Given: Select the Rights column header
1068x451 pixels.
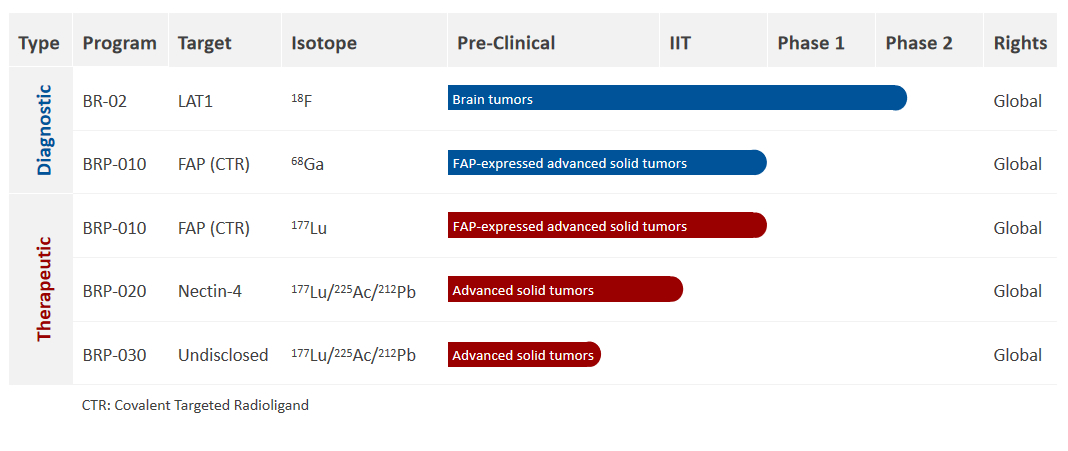Looking at the screenshot, I should click(1020, 44).
